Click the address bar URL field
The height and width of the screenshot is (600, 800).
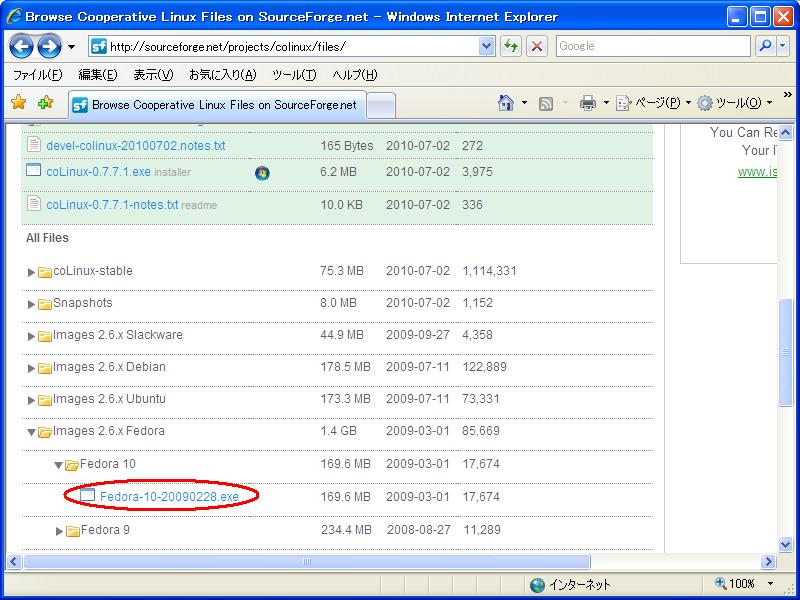pos(284,46)
